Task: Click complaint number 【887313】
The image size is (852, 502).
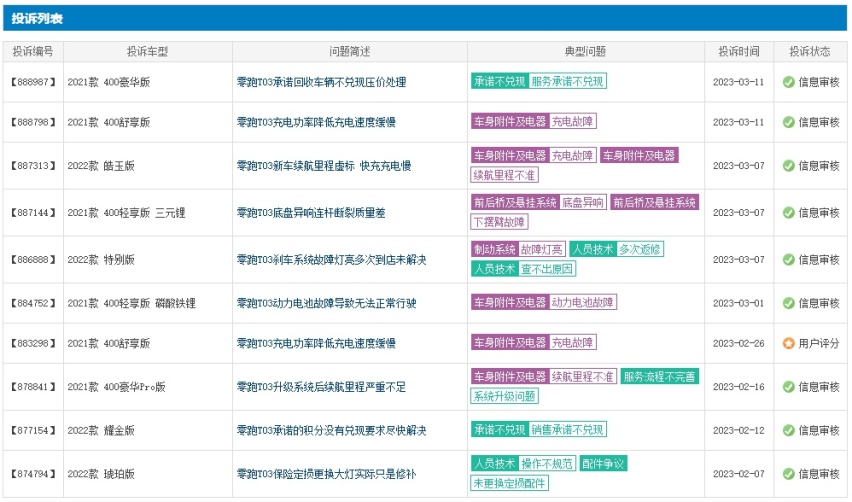Action: (33, 166)
